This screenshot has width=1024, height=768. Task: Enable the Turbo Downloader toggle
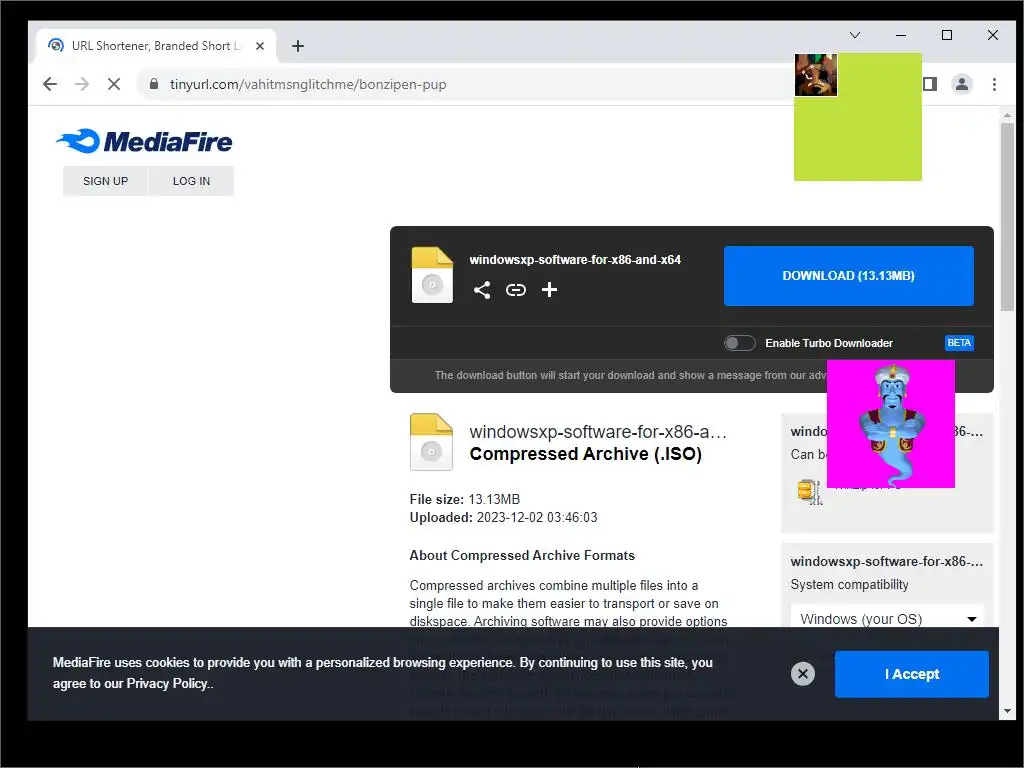739,343
